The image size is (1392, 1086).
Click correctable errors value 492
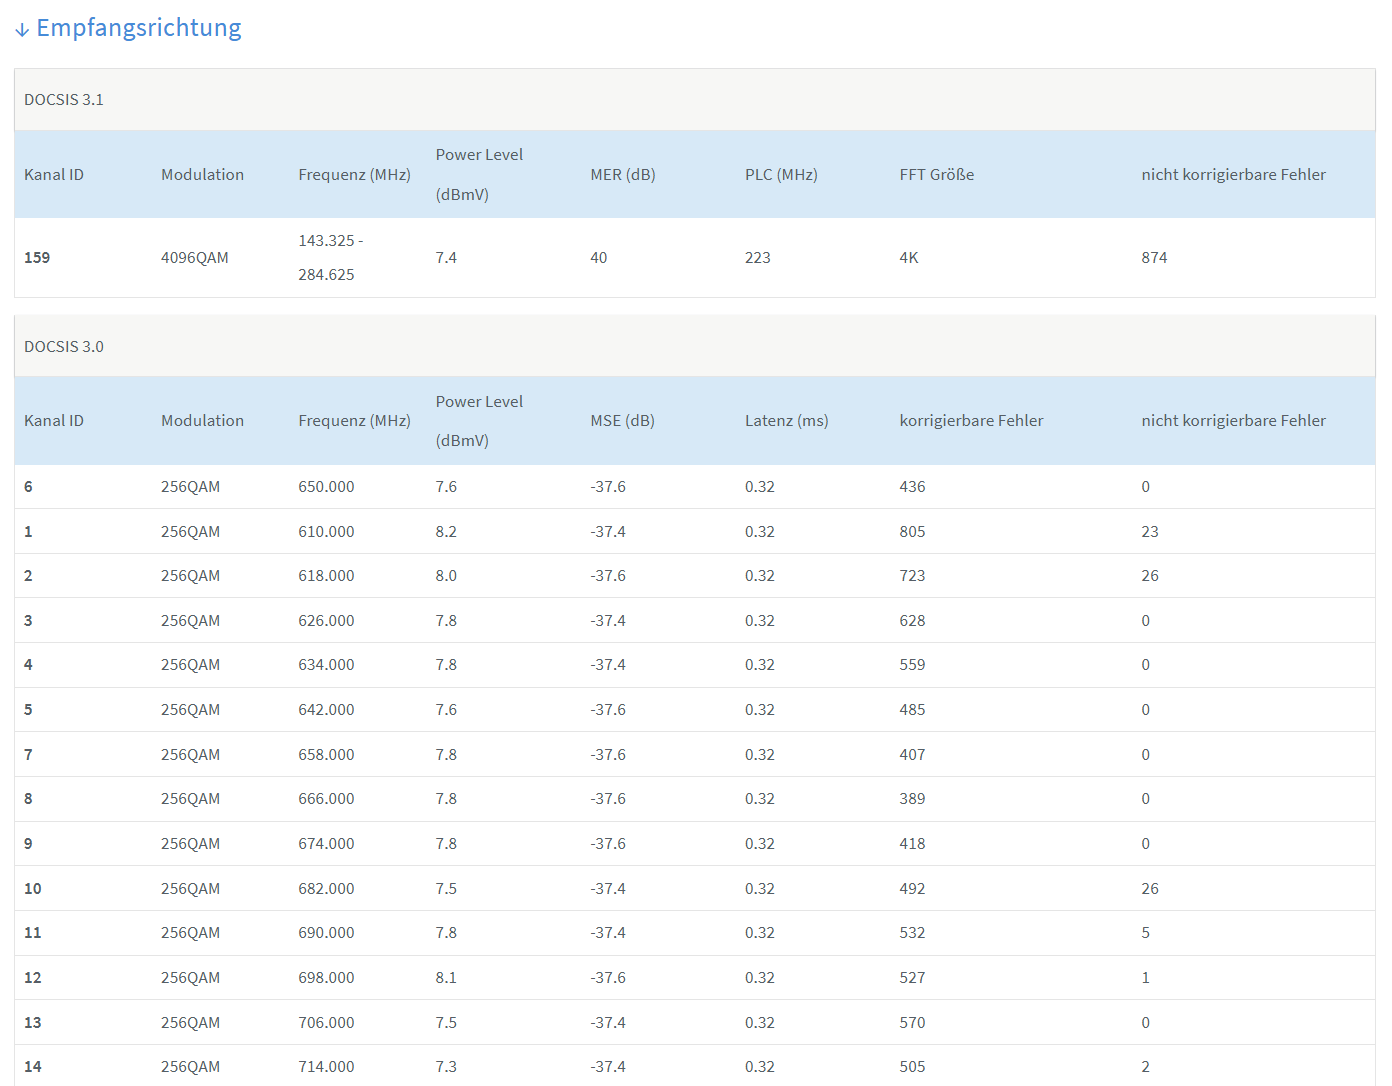[x=912, y=889]
